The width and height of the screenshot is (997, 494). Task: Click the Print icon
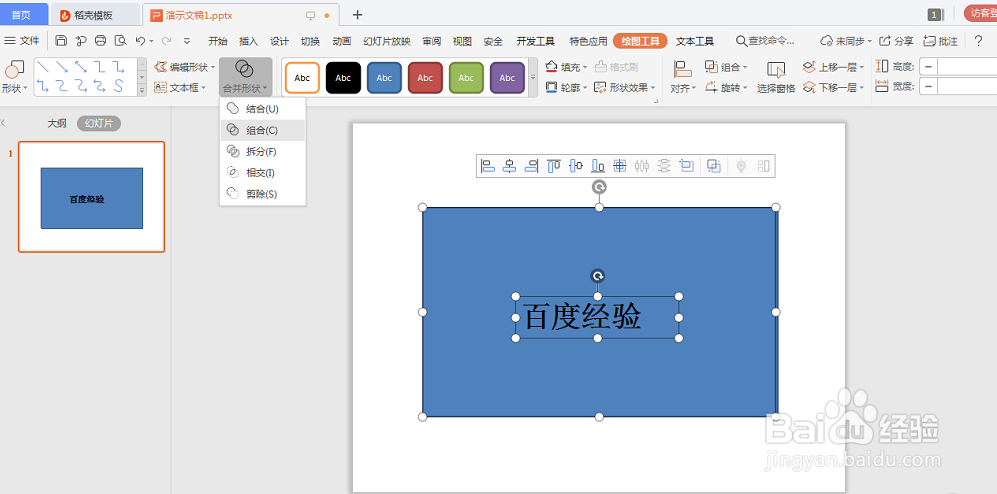point(100,41)
